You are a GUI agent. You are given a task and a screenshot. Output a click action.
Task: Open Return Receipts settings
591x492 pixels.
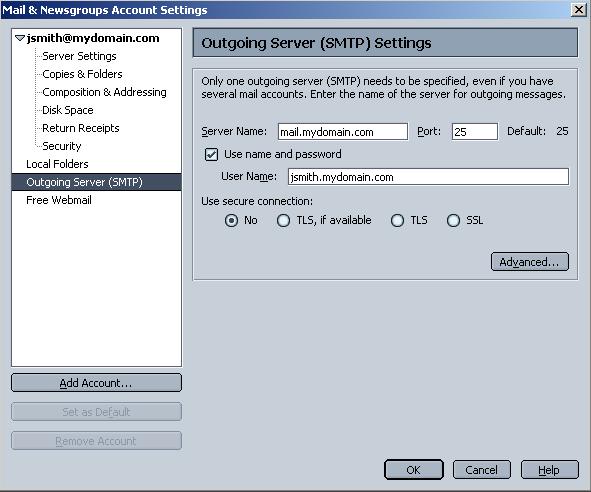point(81,128)
